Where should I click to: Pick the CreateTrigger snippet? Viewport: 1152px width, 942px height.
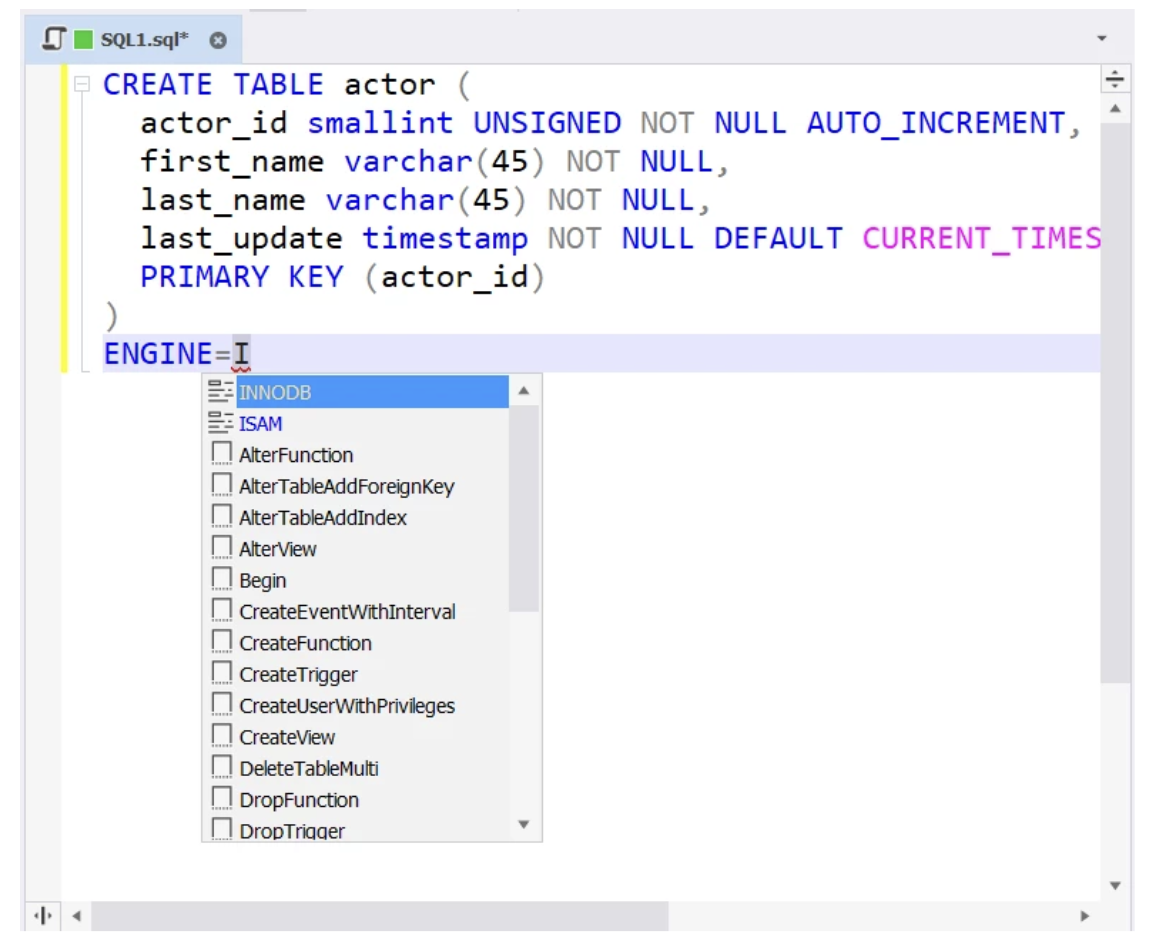point(356,675)
